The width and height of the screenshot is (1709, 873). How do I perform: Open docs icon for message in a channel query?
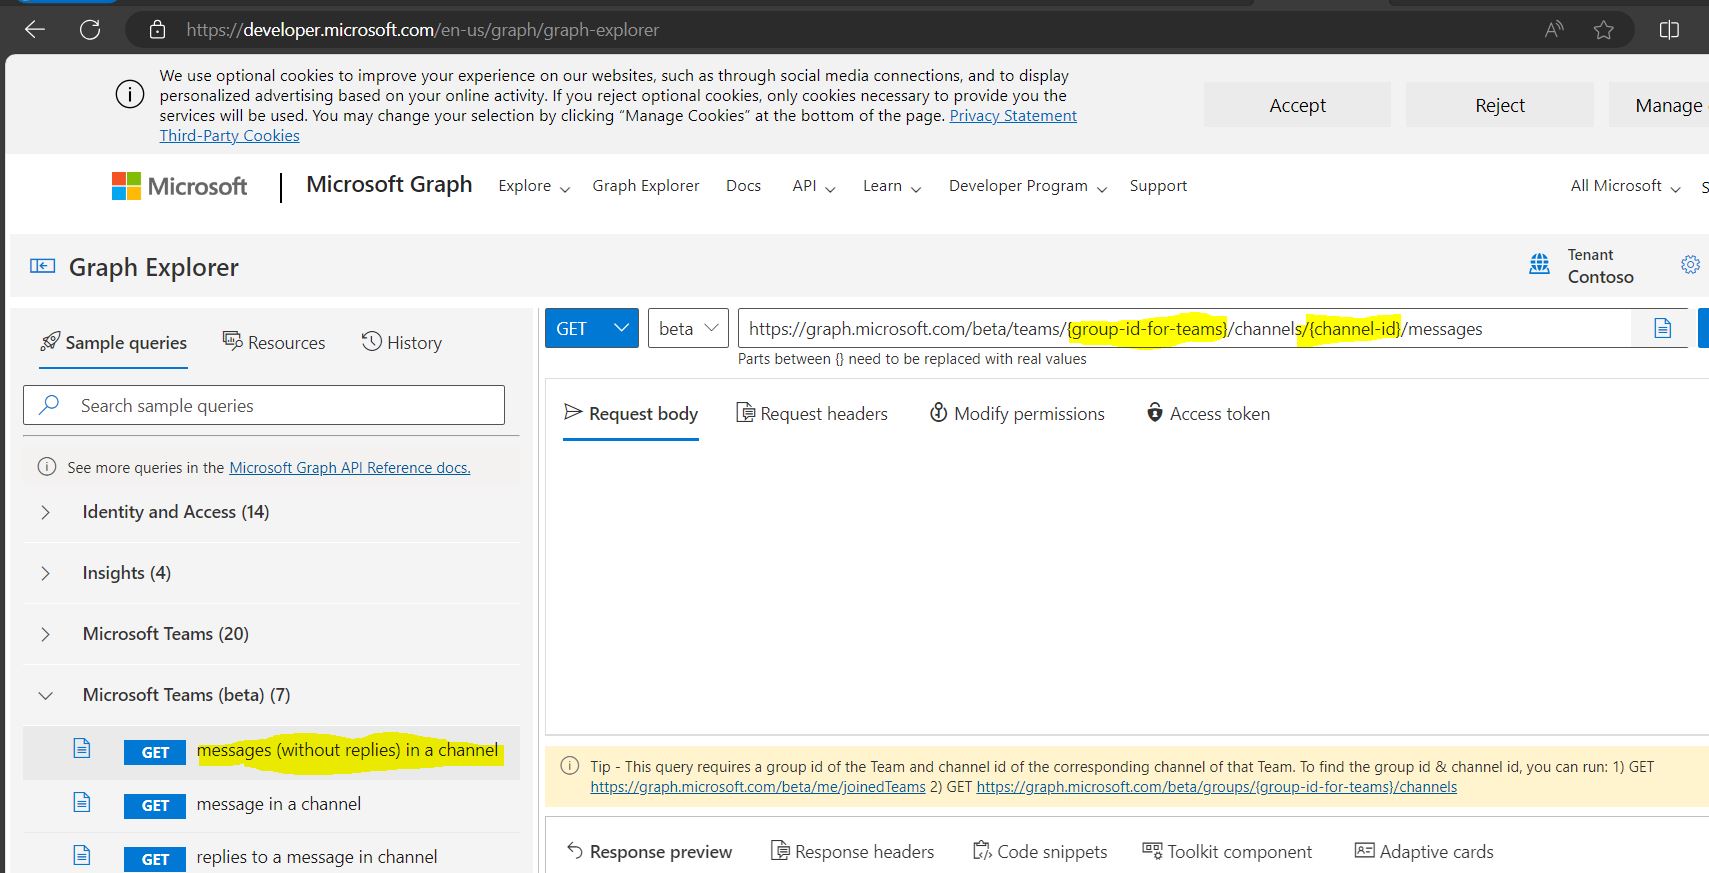[x=82, y=803]
